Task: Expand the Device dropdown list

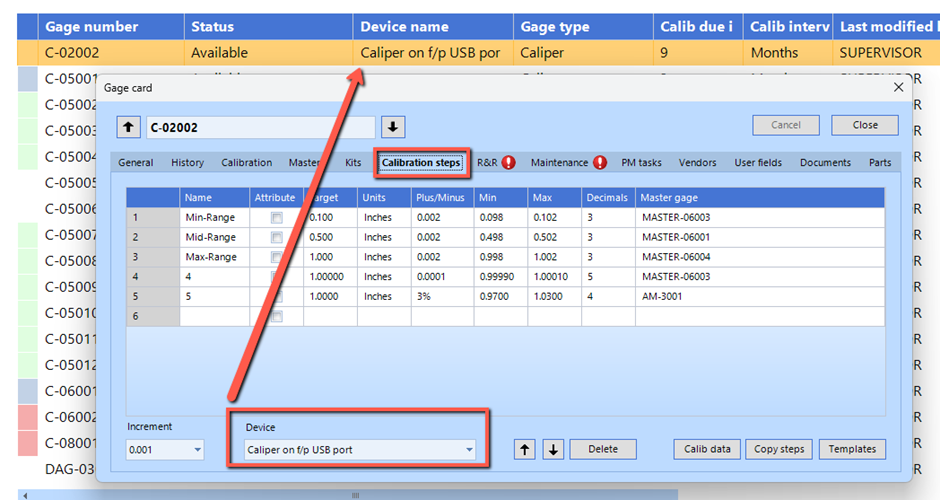Action: (469, 450)
